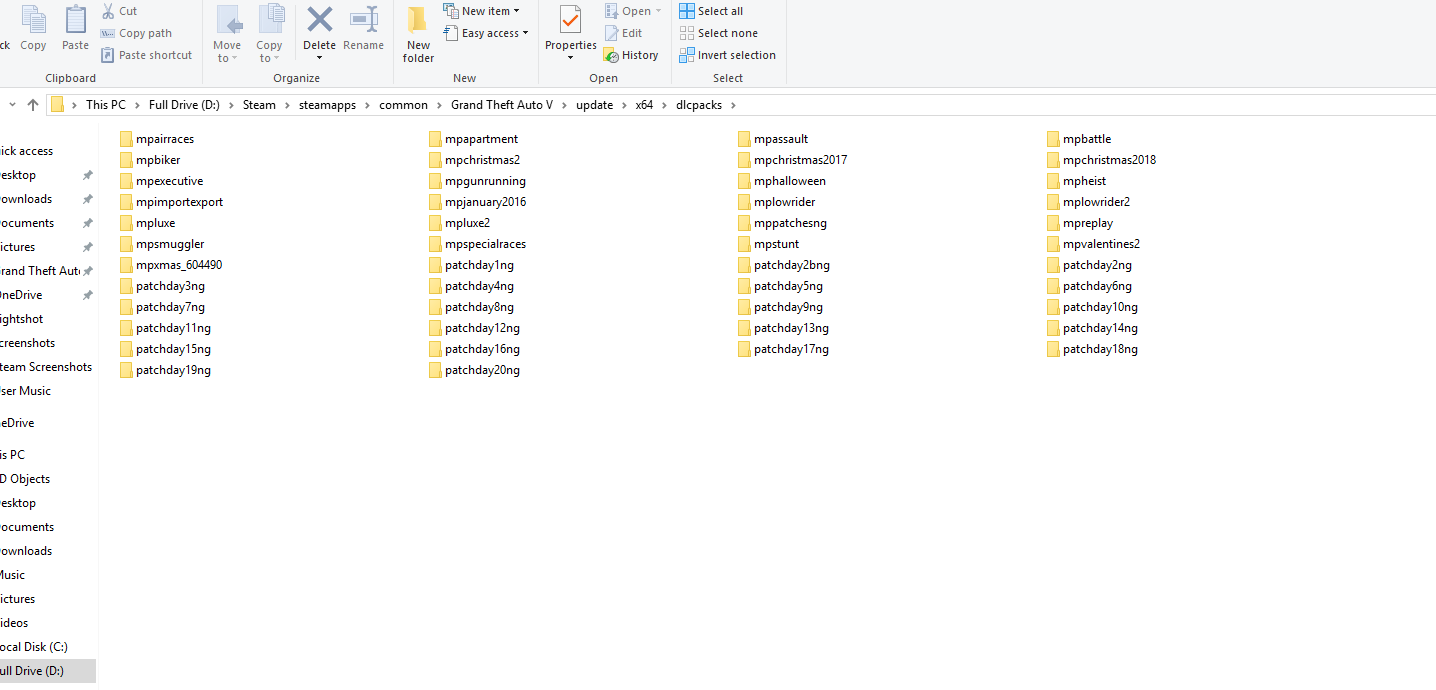Click the Cut scissors icon
The height and width of the screenshot is (690, 1436).
(107, 11)
